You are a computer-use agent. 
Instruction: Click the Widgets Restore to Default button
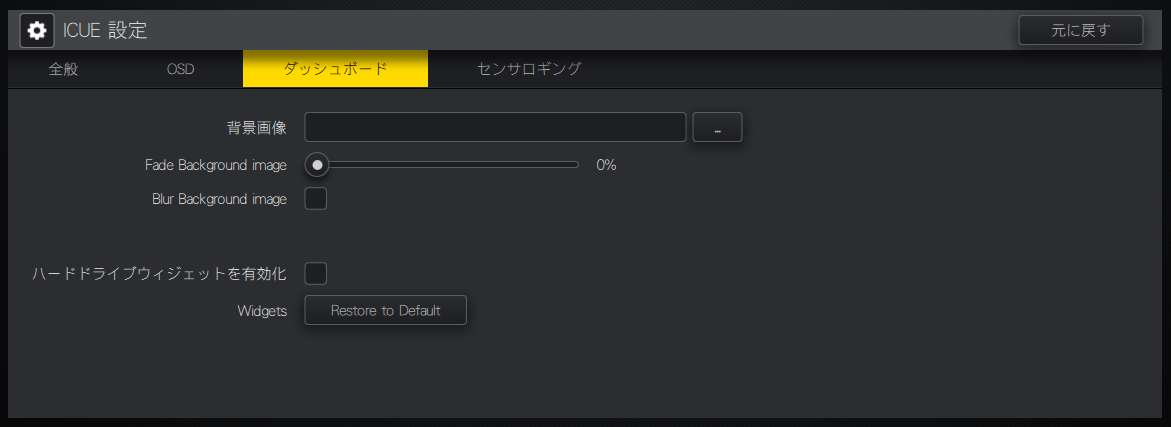(x=385, y=311)
